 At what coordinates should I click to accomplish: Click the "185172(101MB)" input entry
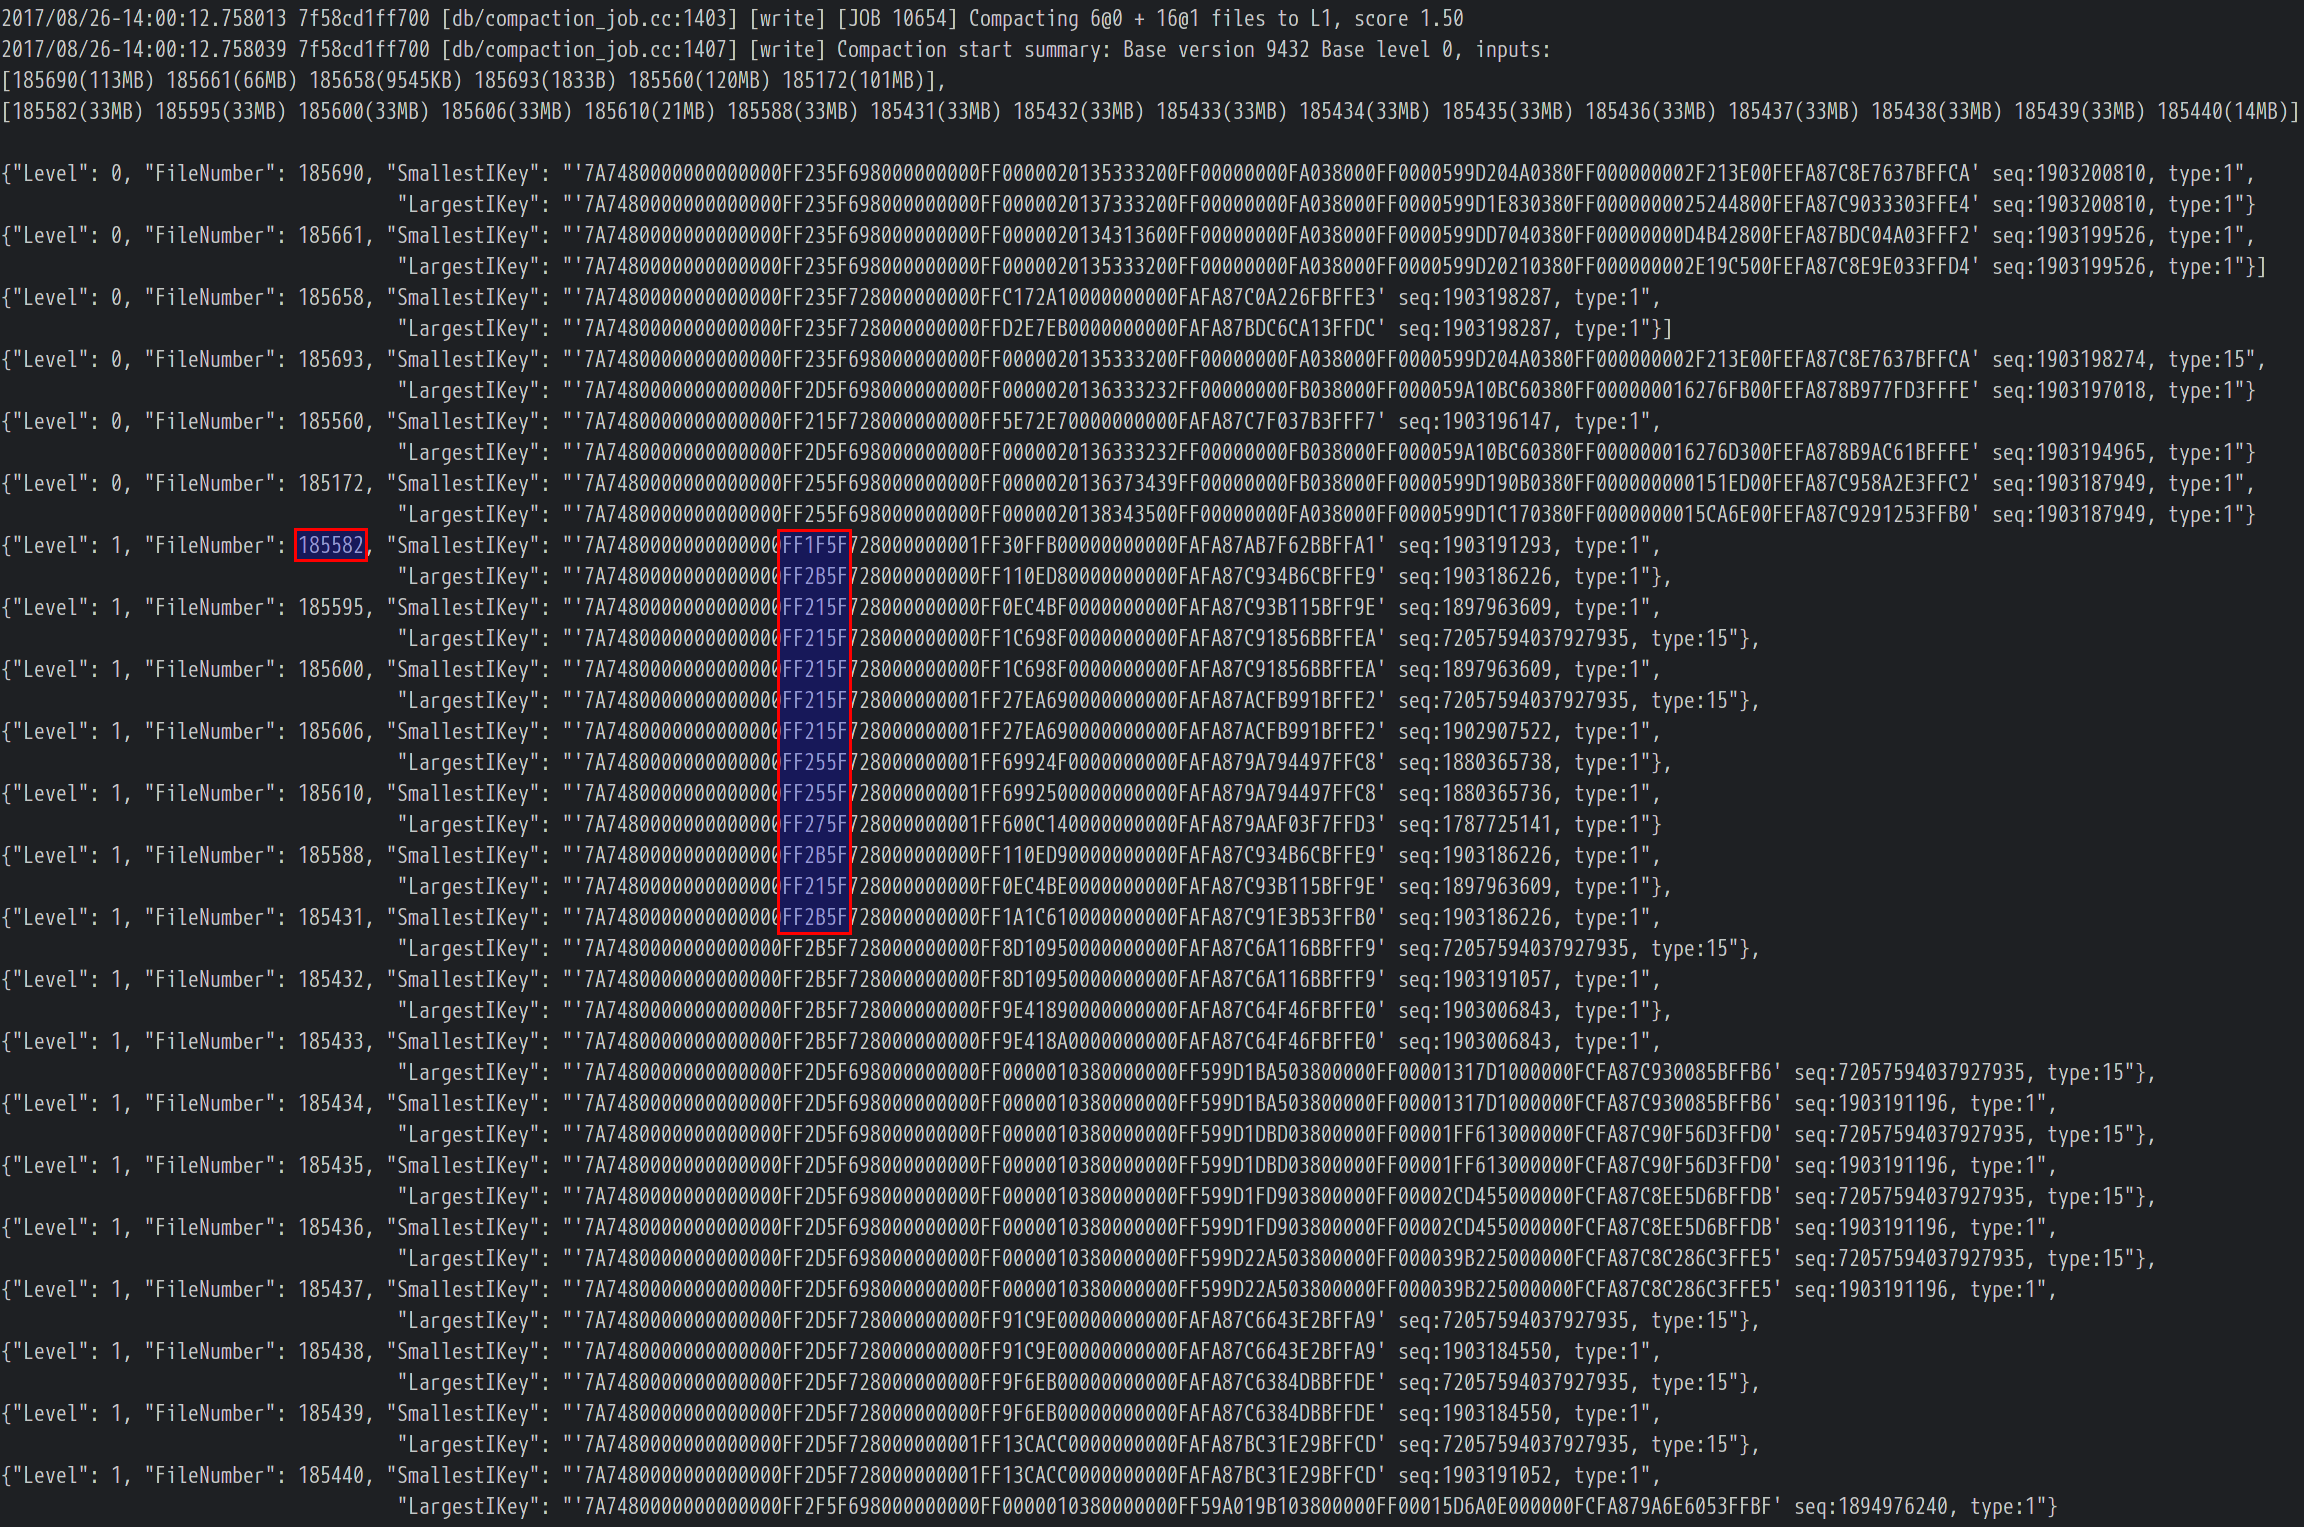pyautogui.click(x=853, y=81)
